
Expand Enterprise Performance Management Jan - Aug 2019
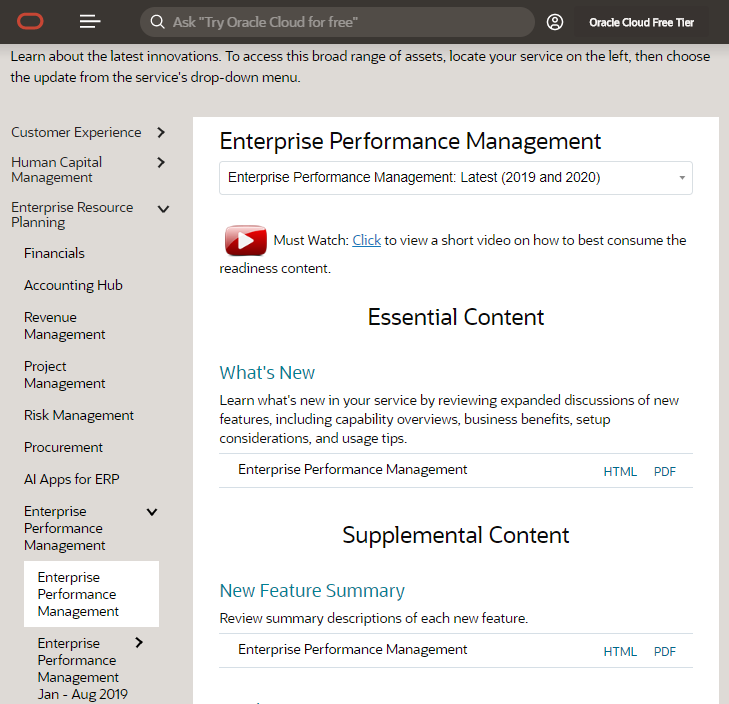(x=139, y=643)
